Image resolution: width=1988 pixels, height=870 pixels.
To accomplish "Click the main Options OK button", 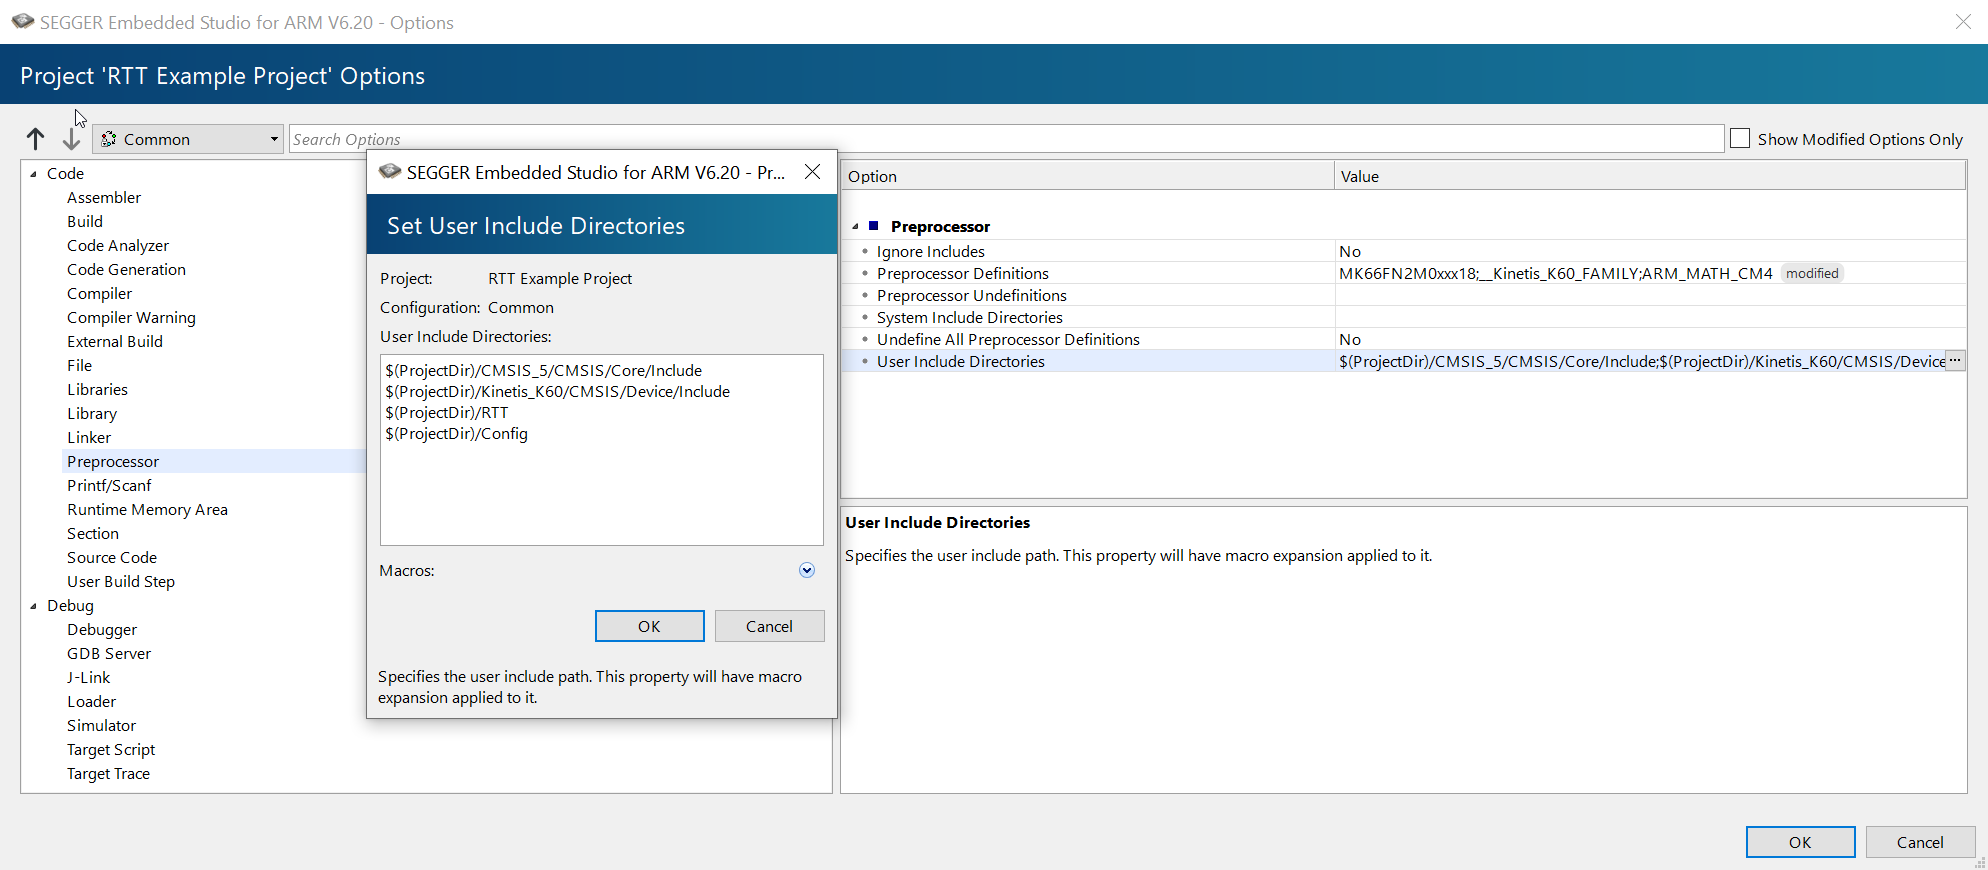I will [x=1800, y=842].
